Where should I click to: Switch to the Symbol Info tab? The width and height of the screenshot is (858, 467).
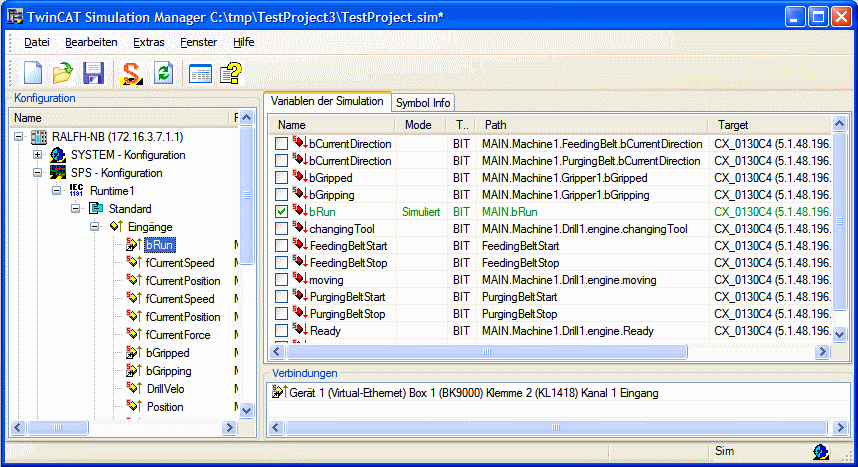(423, 103)
